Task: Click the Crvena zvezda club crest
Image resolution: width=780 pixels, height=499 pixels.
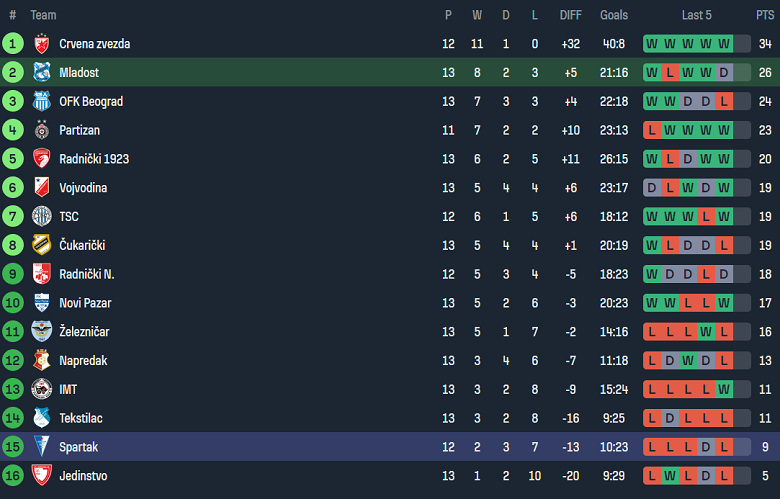Action: 41,43
